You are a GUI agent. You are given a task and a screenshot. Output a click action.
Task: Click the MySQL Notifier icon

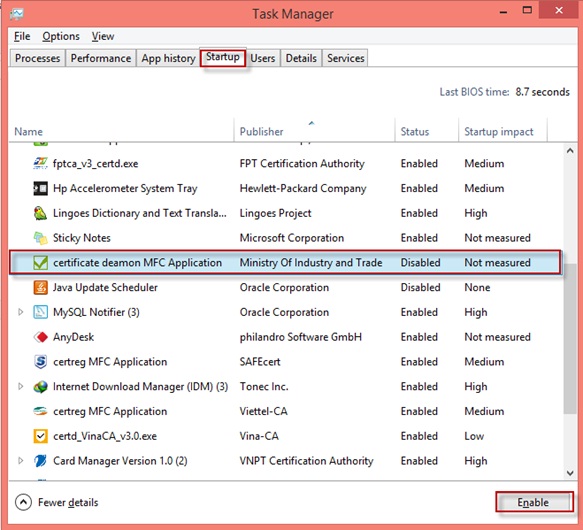coord(40,312)
